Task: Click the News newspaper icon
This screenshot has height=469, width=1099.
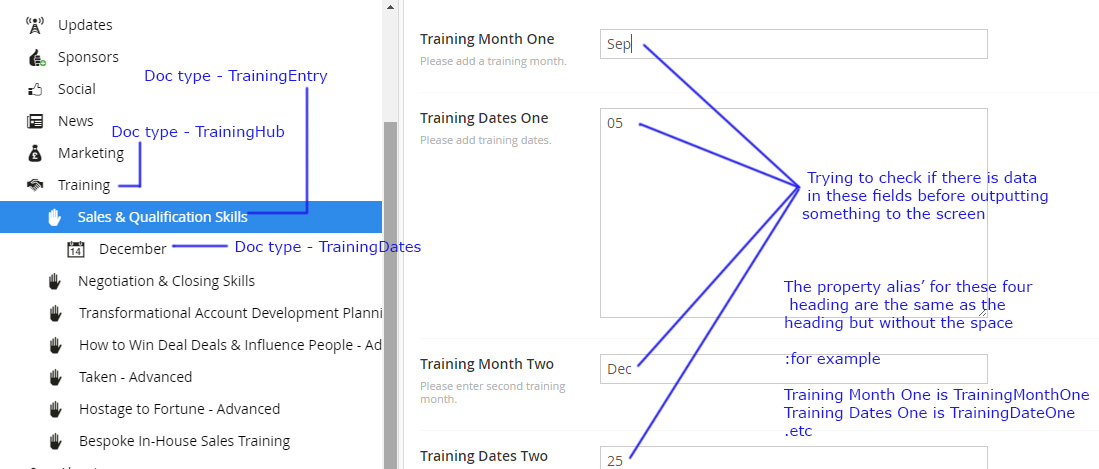Action: tap(36, 121)
